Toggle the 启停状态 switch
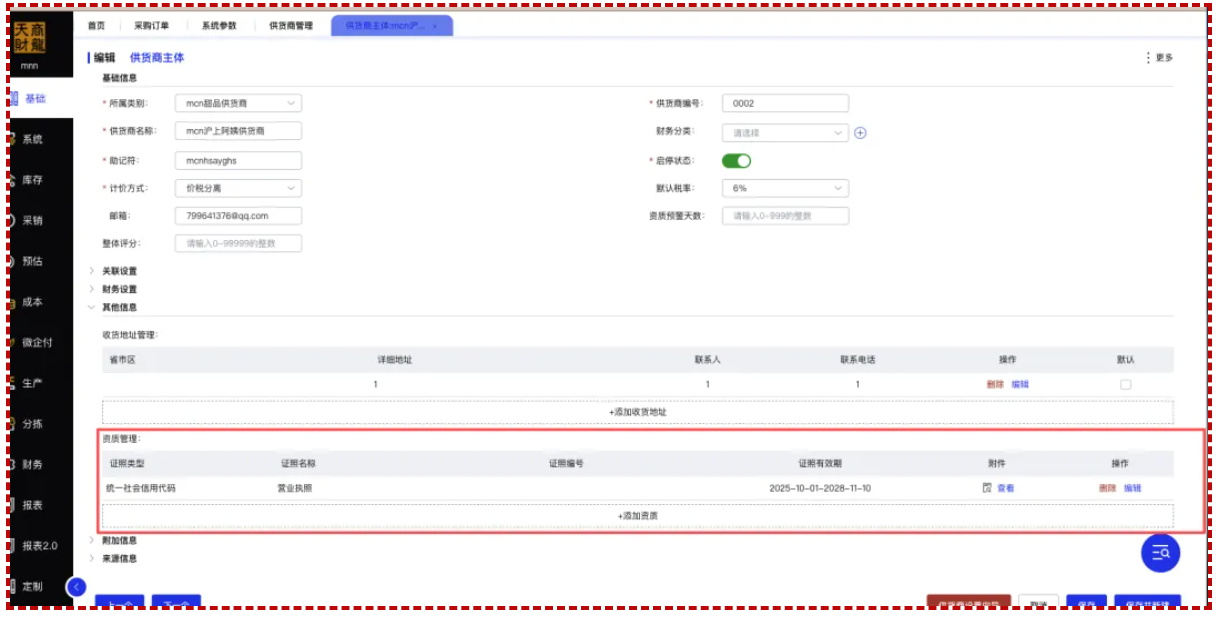 (x=736, y=160)
